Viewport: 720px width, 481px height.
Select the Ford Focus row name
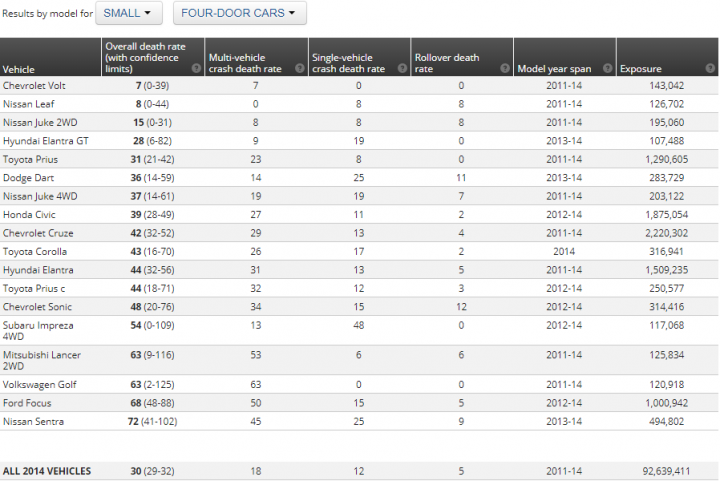click(x=27, y=403)
